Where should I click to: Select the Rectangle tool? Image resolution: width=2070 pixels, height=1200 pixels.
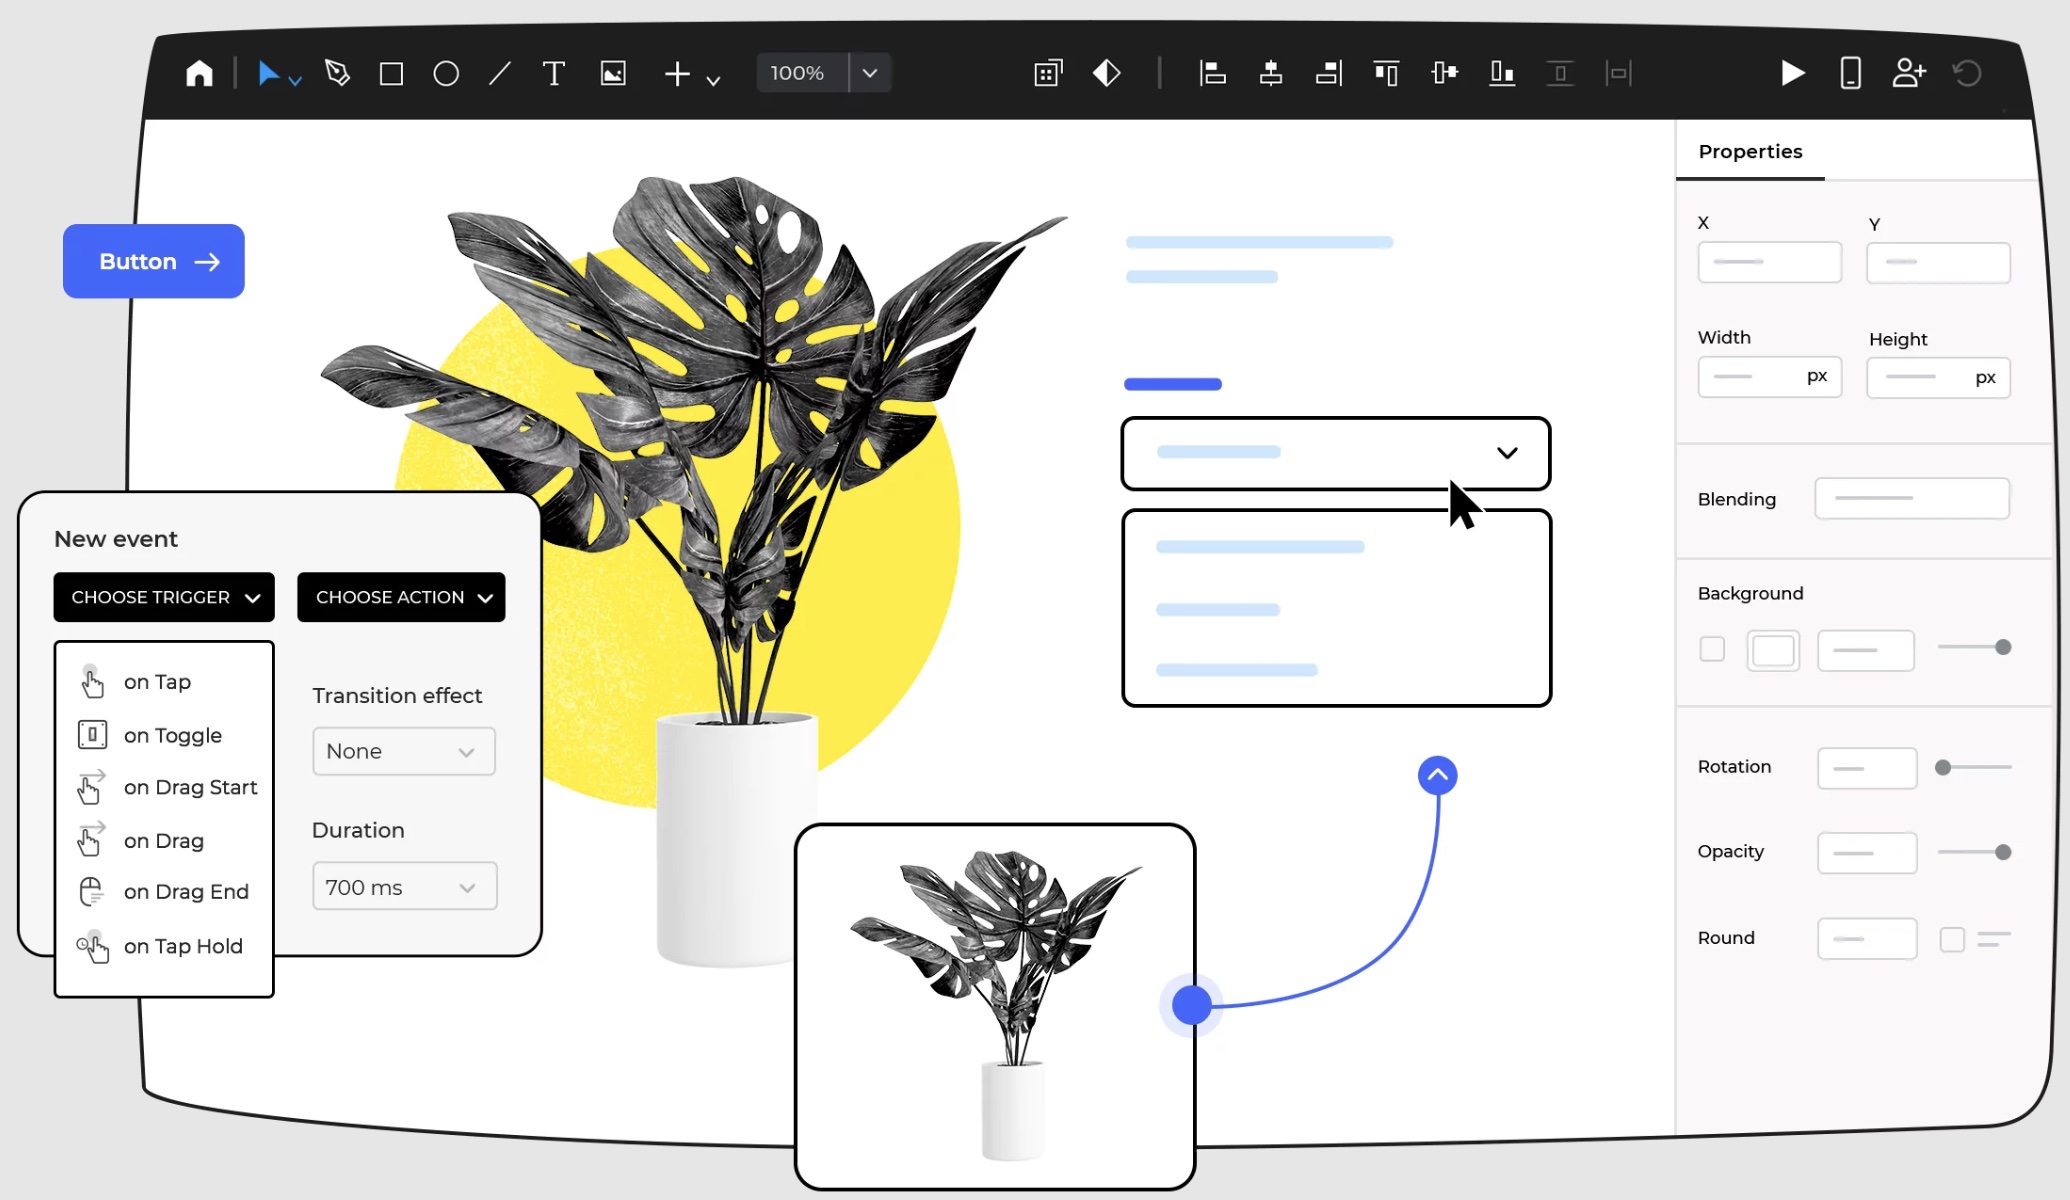pos(391,73)
